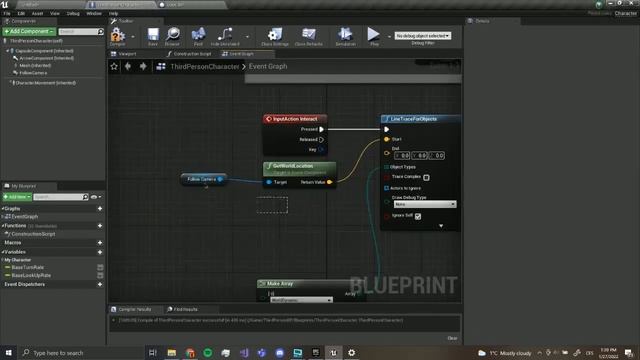Click the plus button to add a Macro
Image resolution: width=640 pixels, height=360 pixels.
(x=100, y=243)
